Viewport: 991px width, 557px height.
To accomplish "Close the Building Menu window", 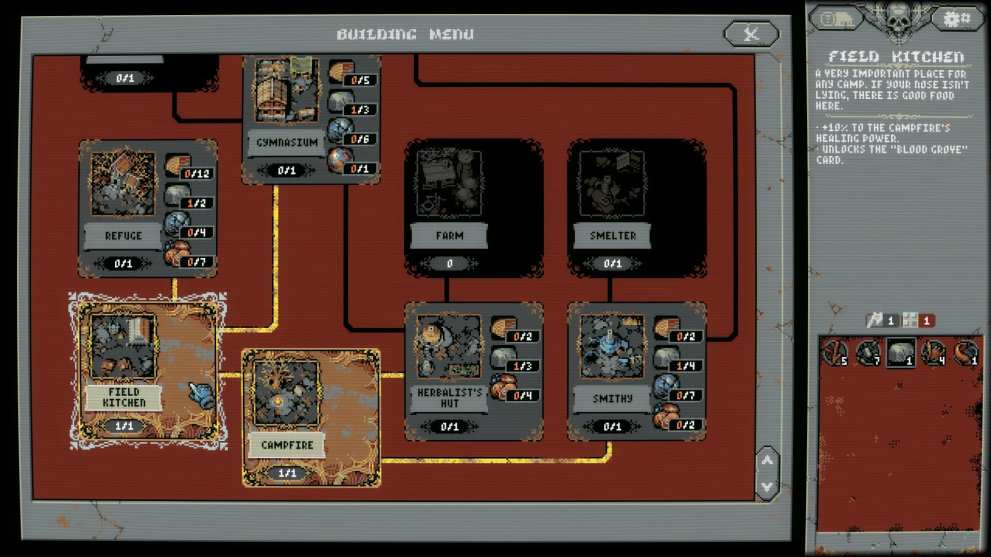I will point(750,34).
